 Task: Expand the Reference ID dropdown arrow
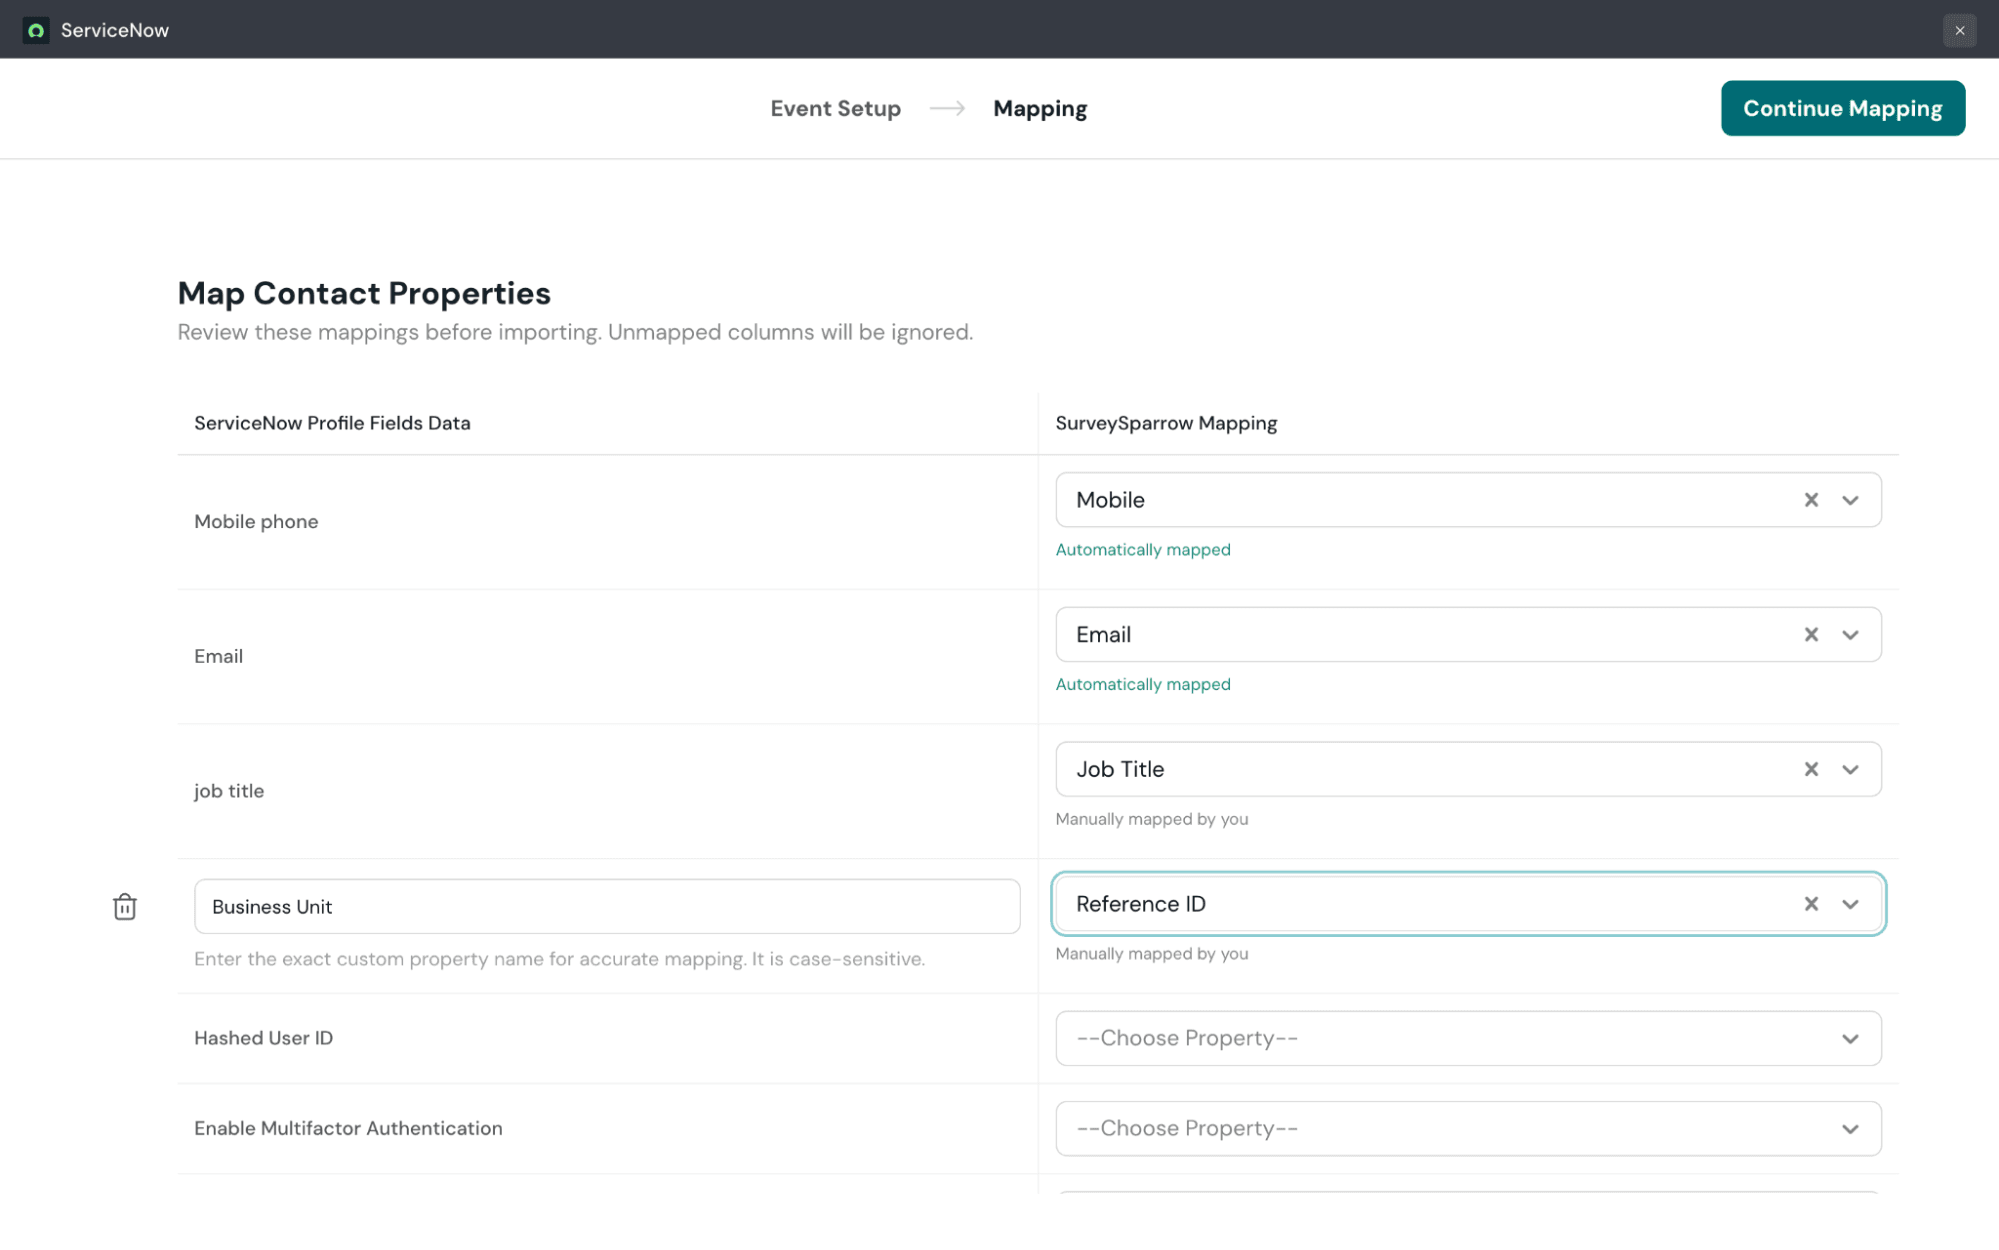1850,904
